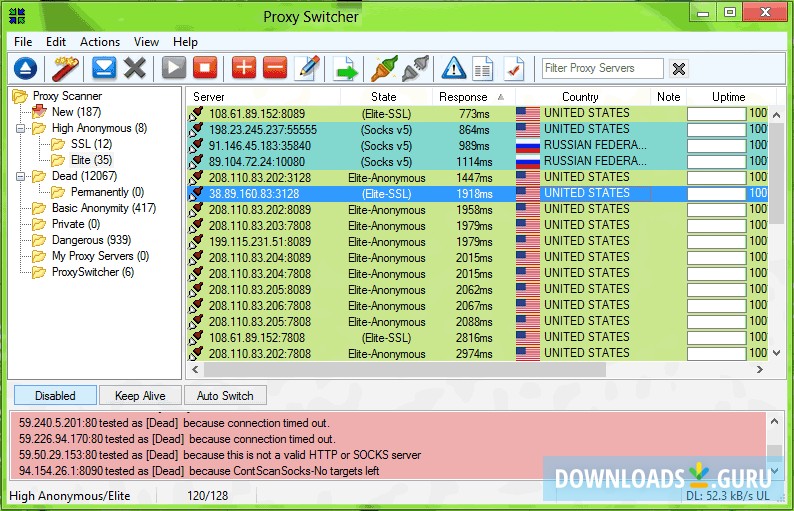This screenshot has height=511, width=794.
Task: Select the Private (0) folder
Action: [x=76, y=224]
